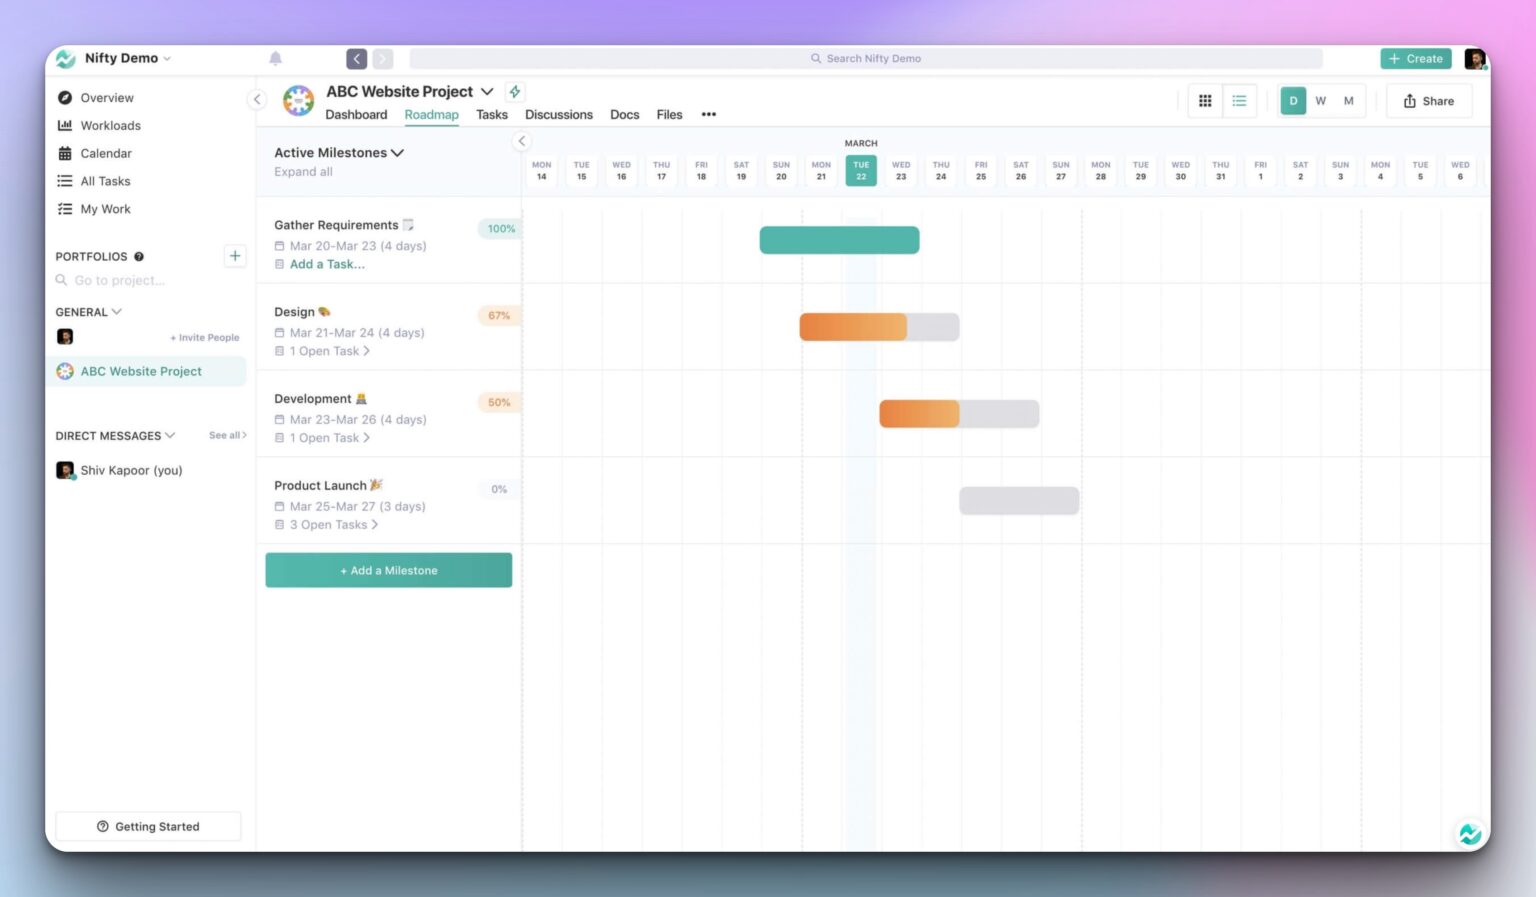Click the Add a Milestone button

(x=388, y=570)
